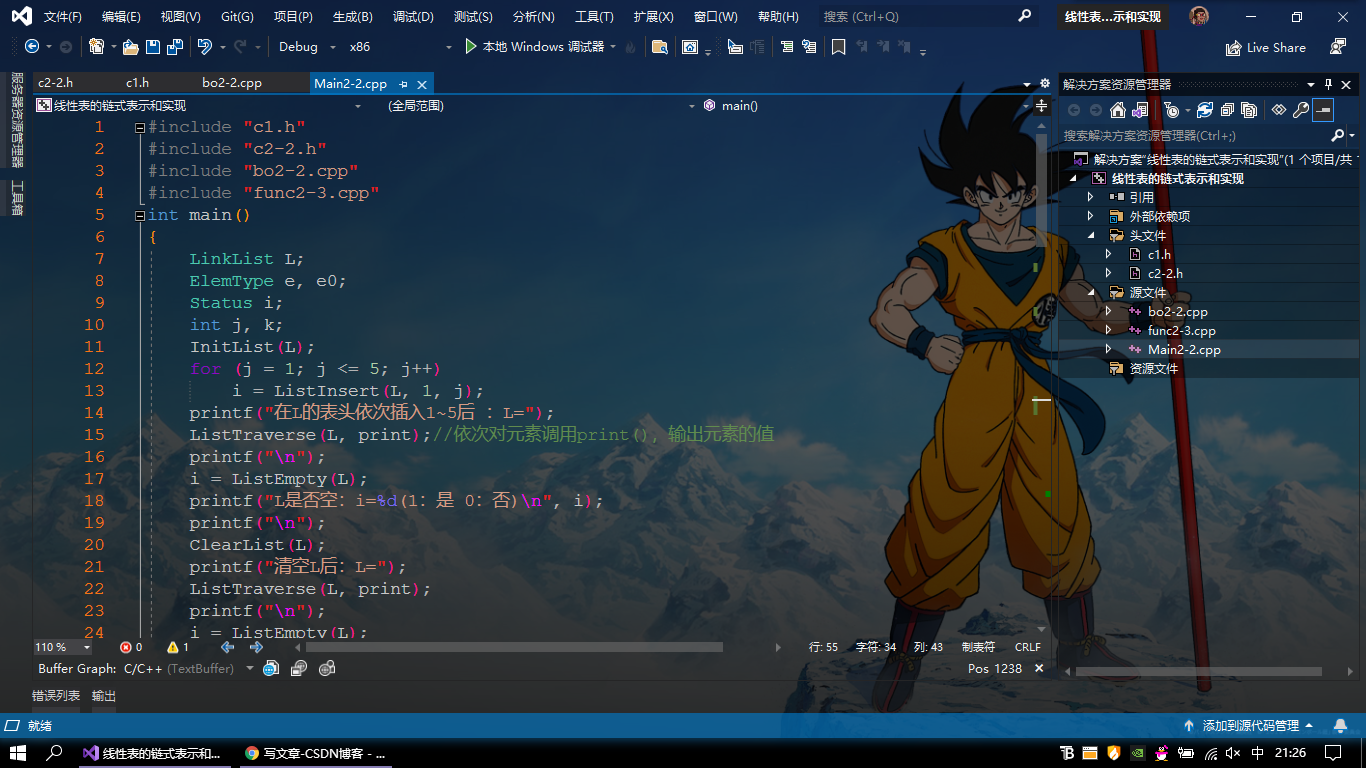Click the Pending Changes filter clock icon
The height and width of the screenshot is (768, 1366).
tap(1172, 110)
